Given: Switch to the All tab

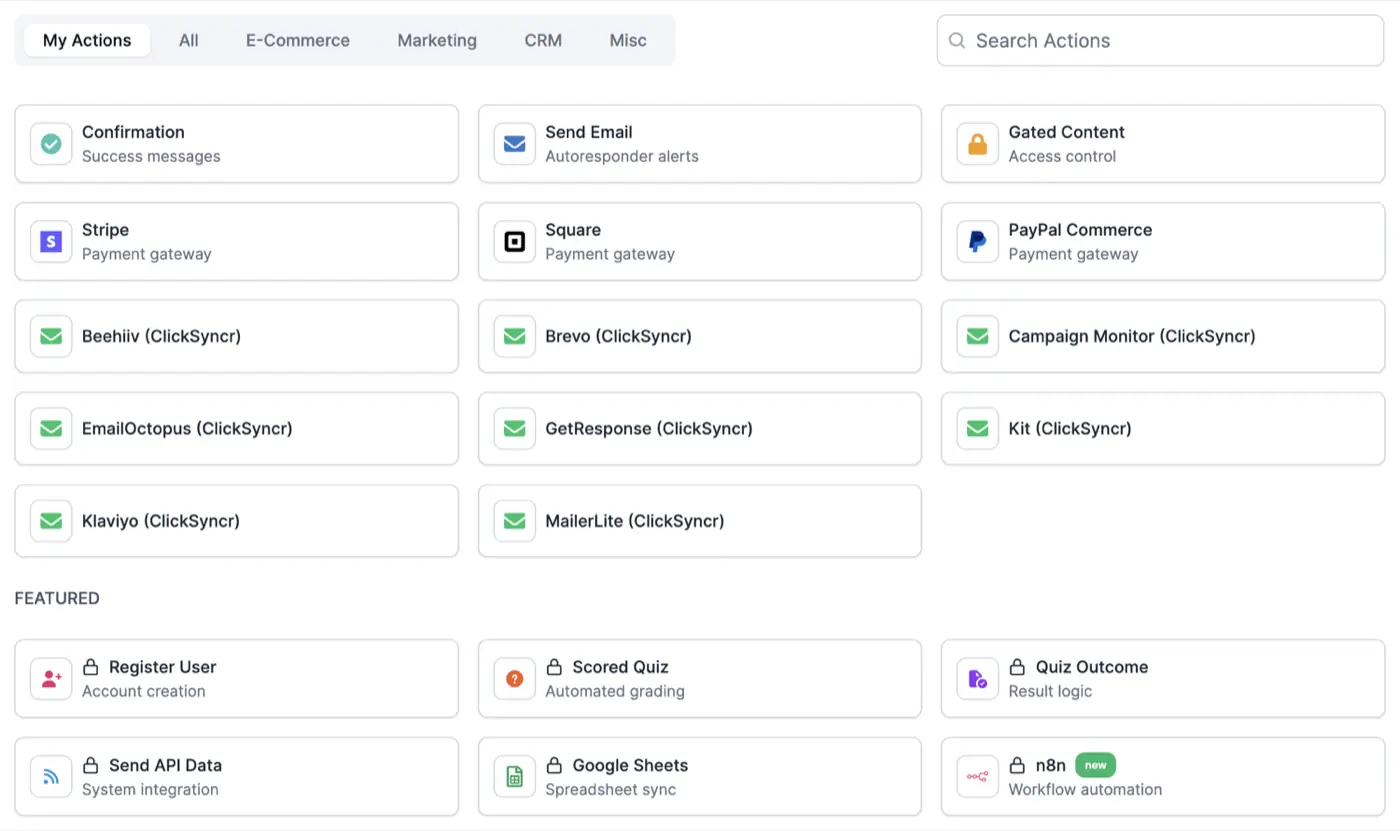Looking at the screenshot, I should (189, 41).
